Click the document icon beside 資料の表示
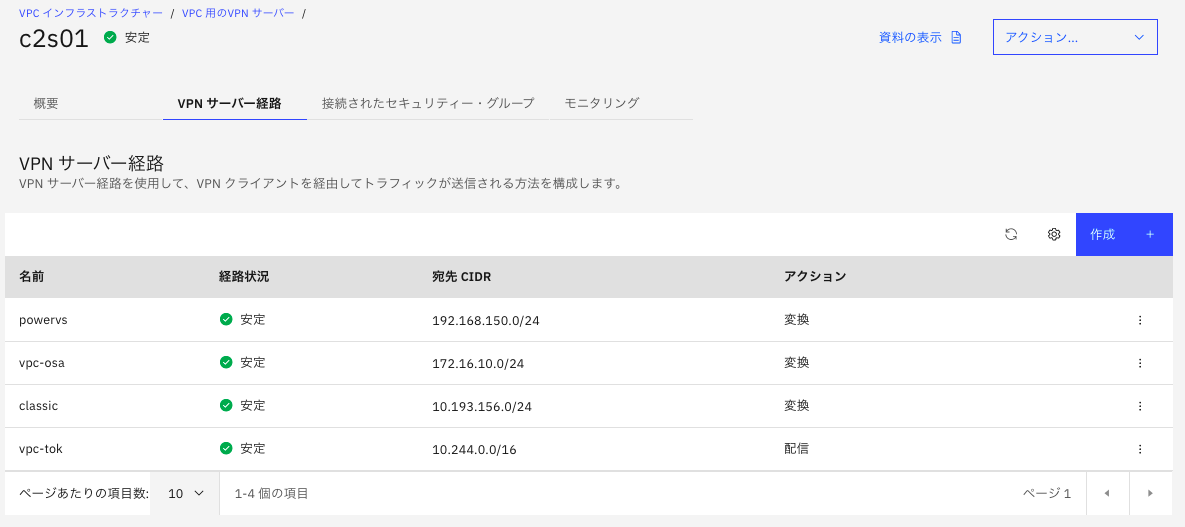The width and height of the screenshot is (1185, 527). 956,38
